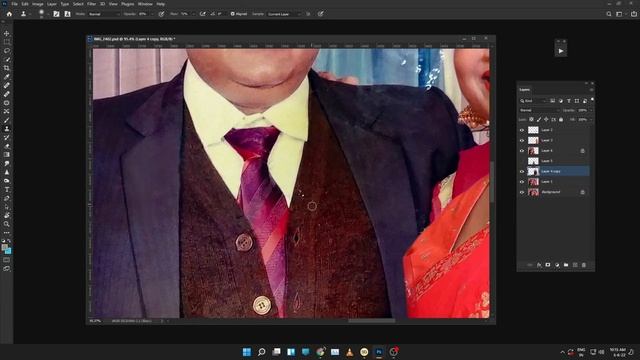Select the Brush tool

point(7,120)
